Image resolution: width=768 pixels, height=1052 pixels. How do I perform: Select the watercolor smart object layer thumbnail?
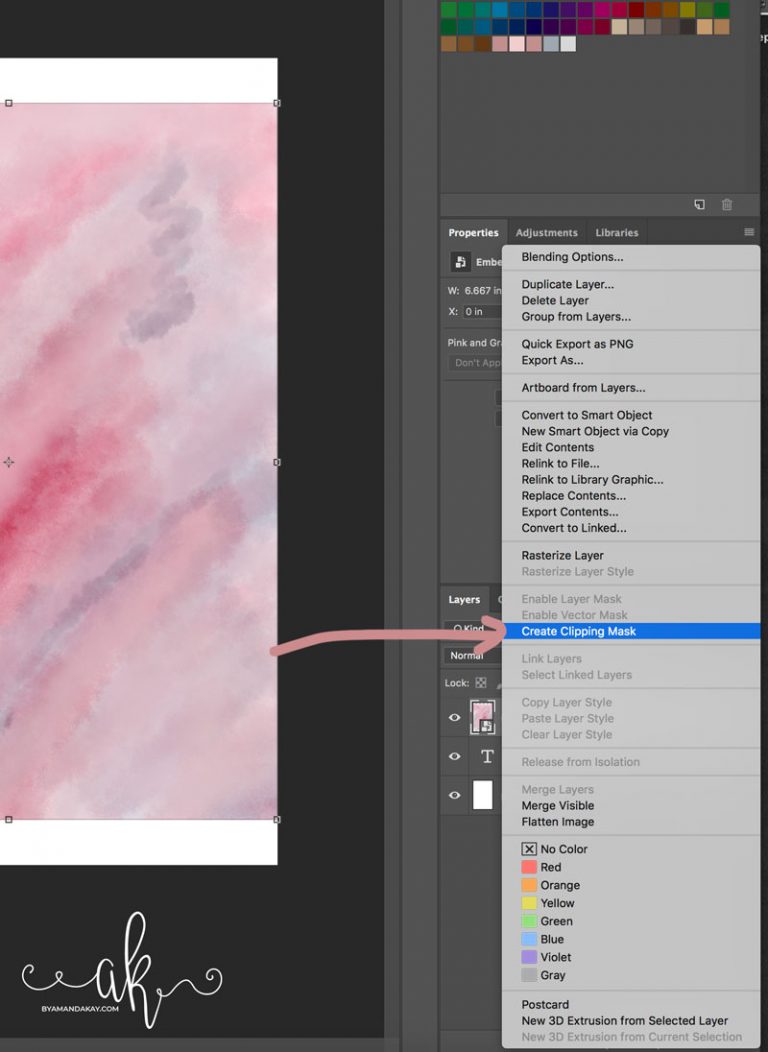(x=482, y=717)
